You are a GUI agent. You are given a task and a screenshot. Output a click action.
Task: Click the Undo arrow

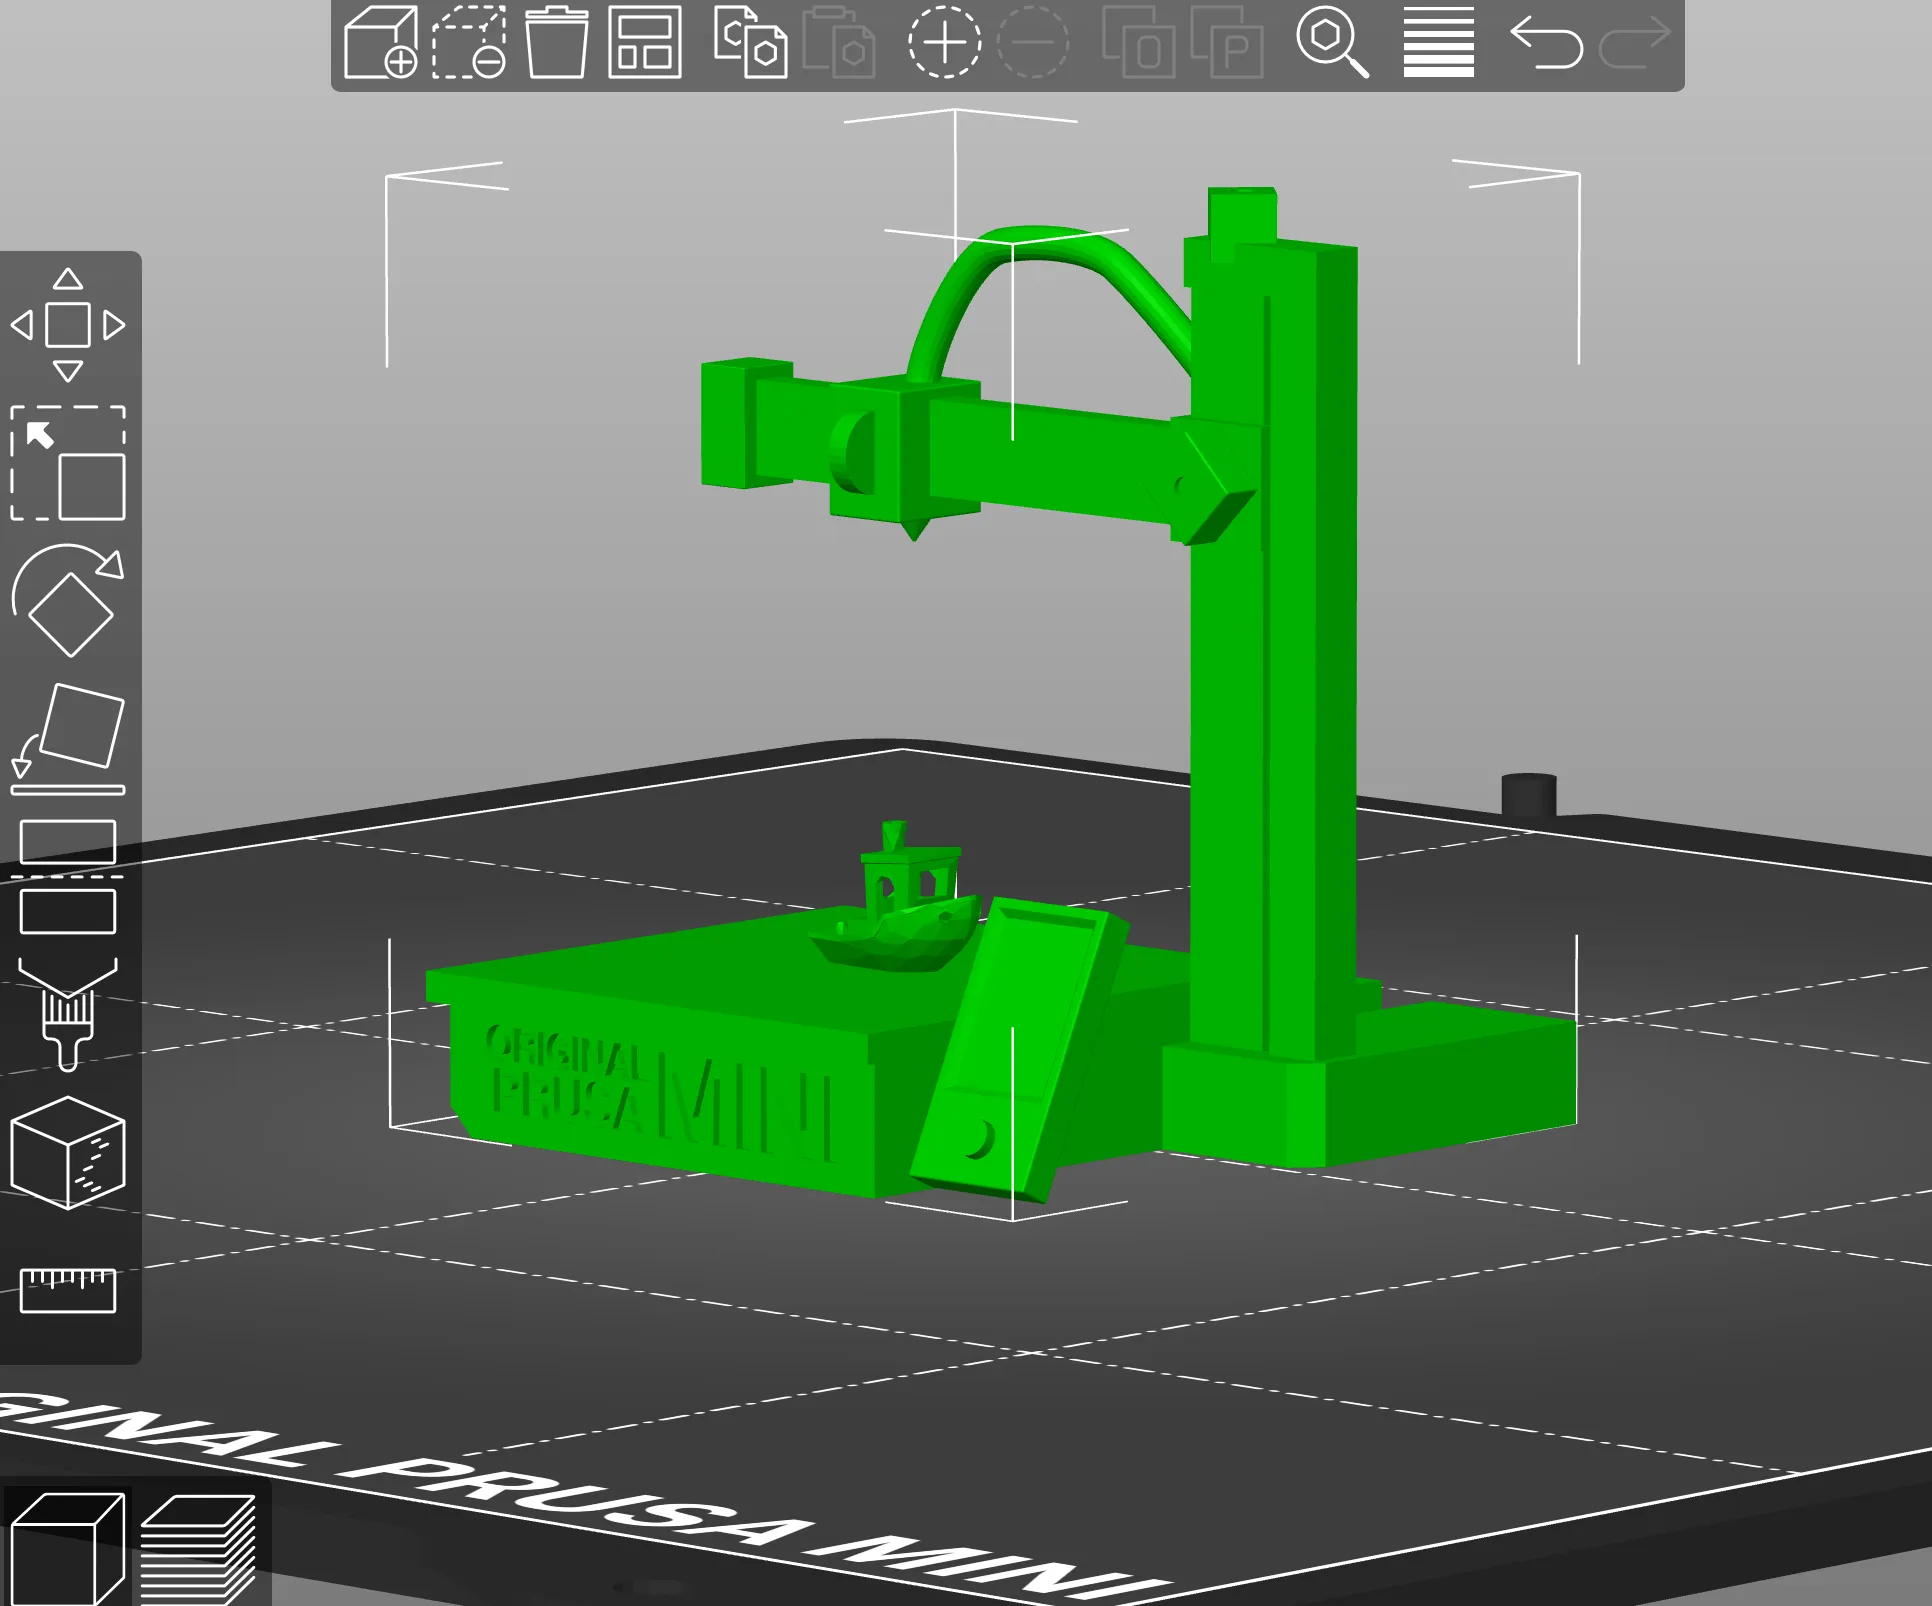(1546, 43)
